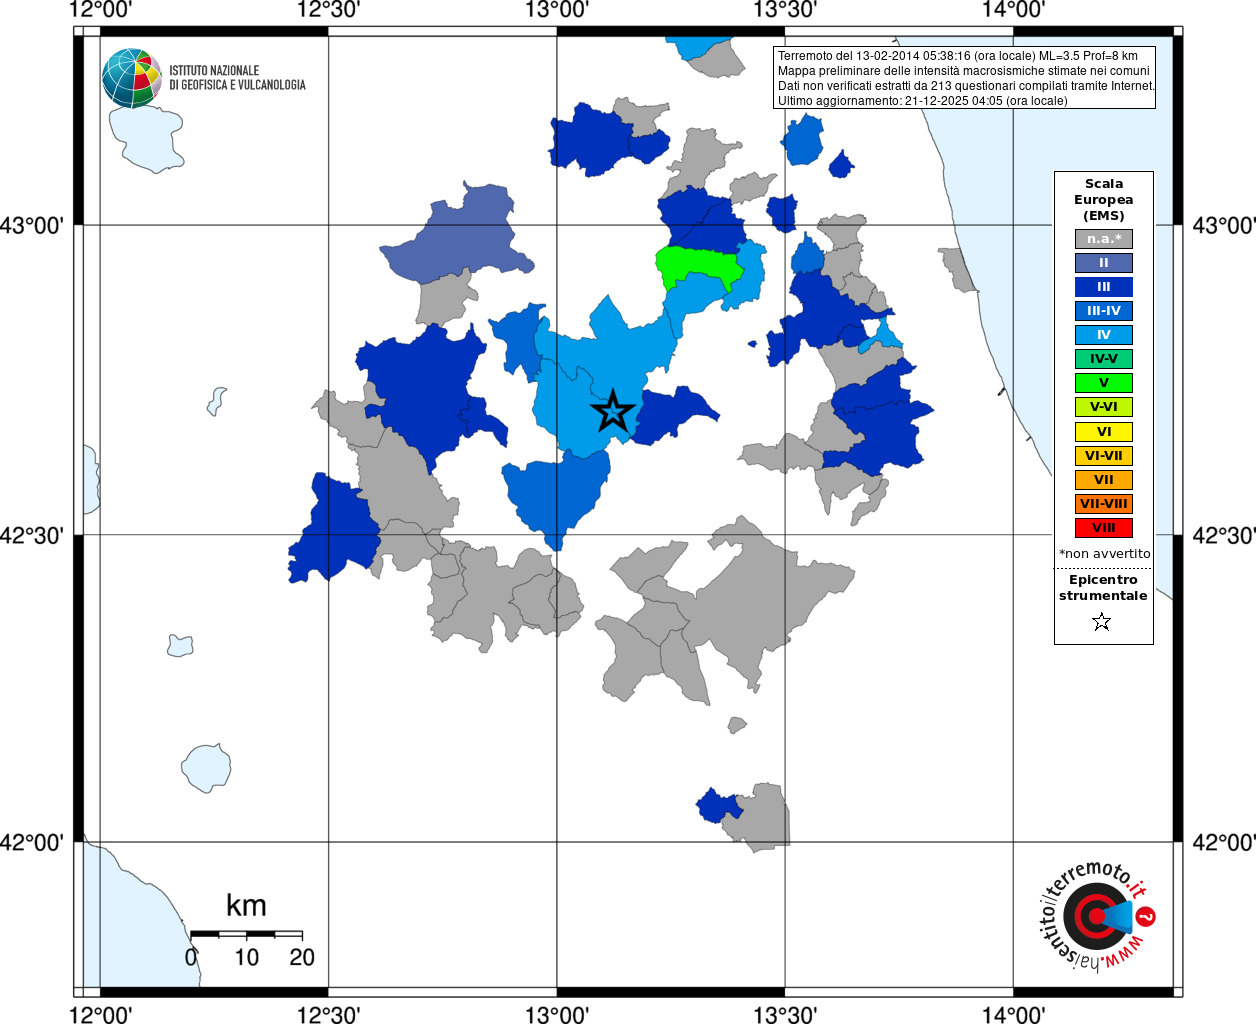Select the intensity V-VI legend swatch
This screenshot has height=1024, width=1256.
1104,407
